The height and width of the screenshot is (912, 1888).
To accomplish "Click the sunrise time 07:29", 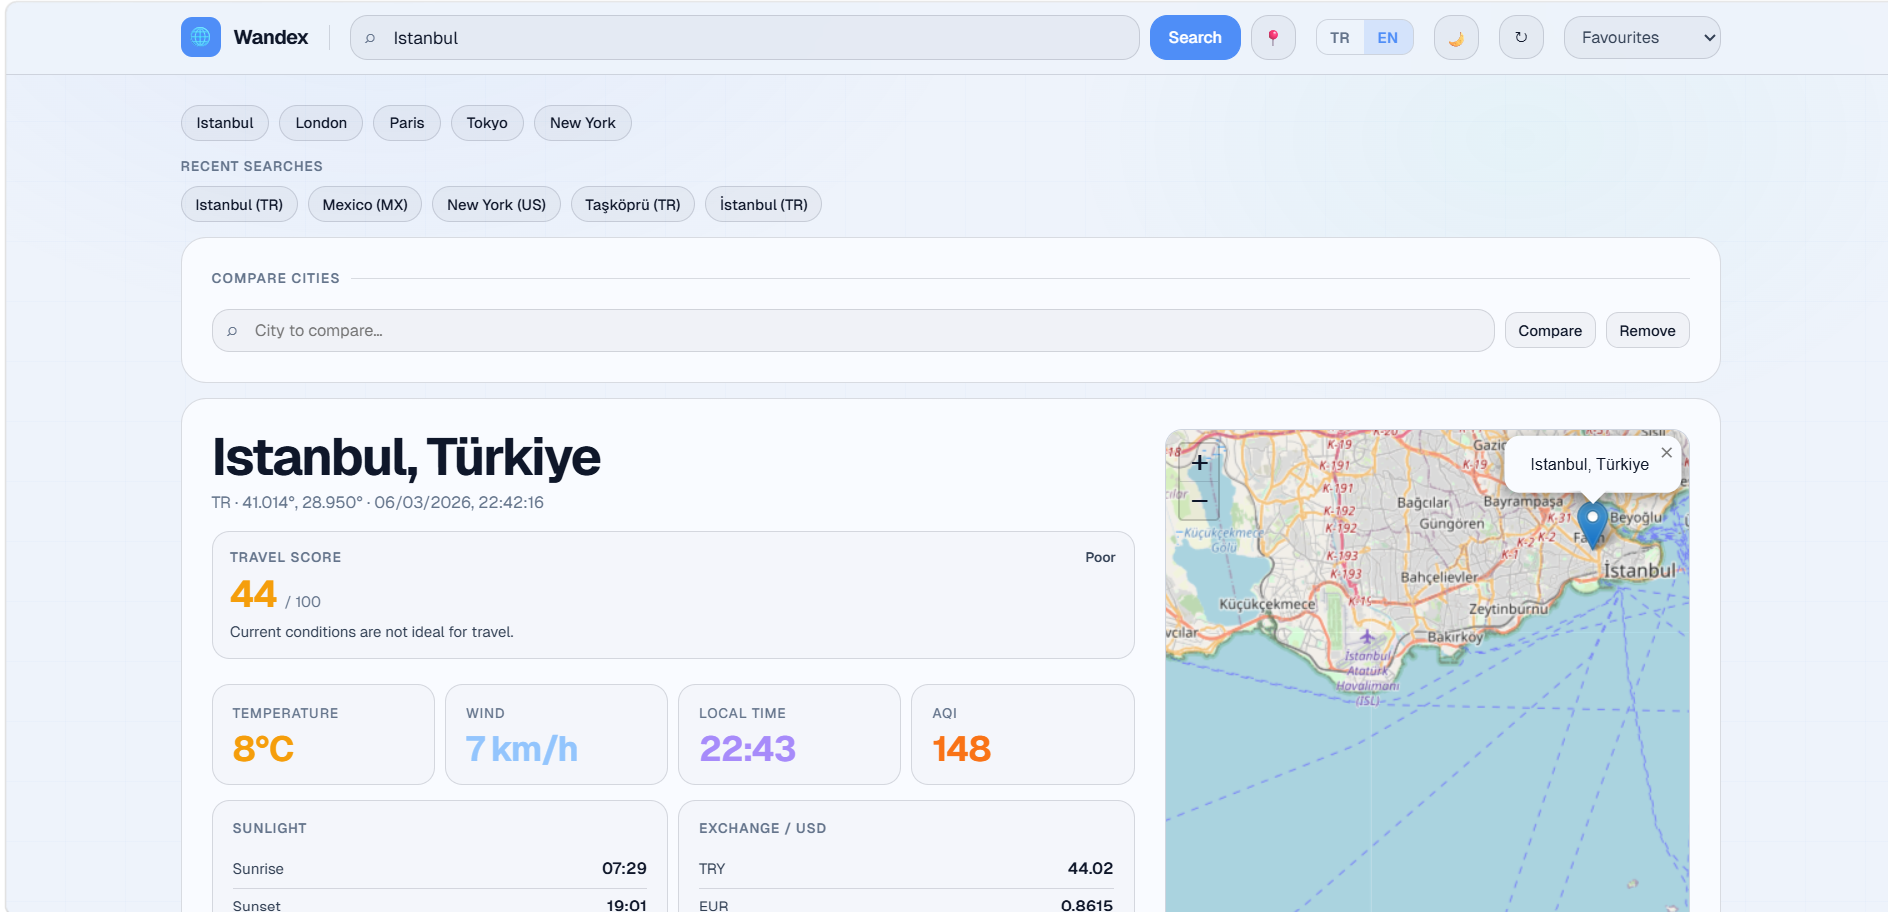I will point(624,869).
